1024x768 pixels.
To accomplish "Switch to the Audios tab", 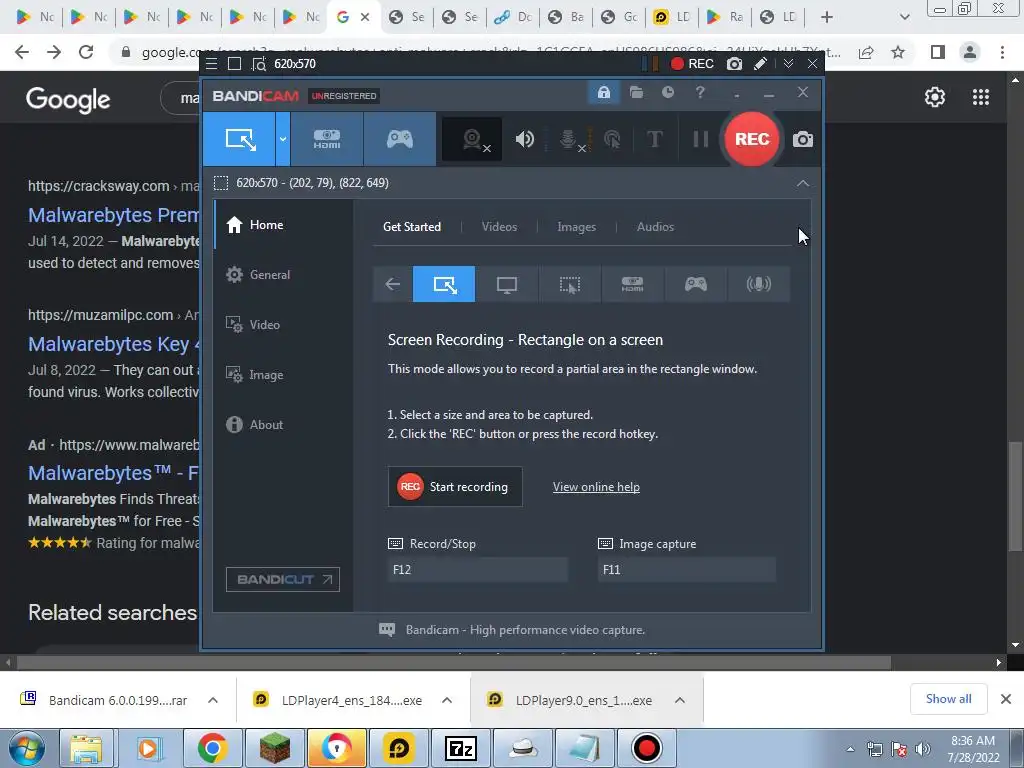I will tap(655, 227).
